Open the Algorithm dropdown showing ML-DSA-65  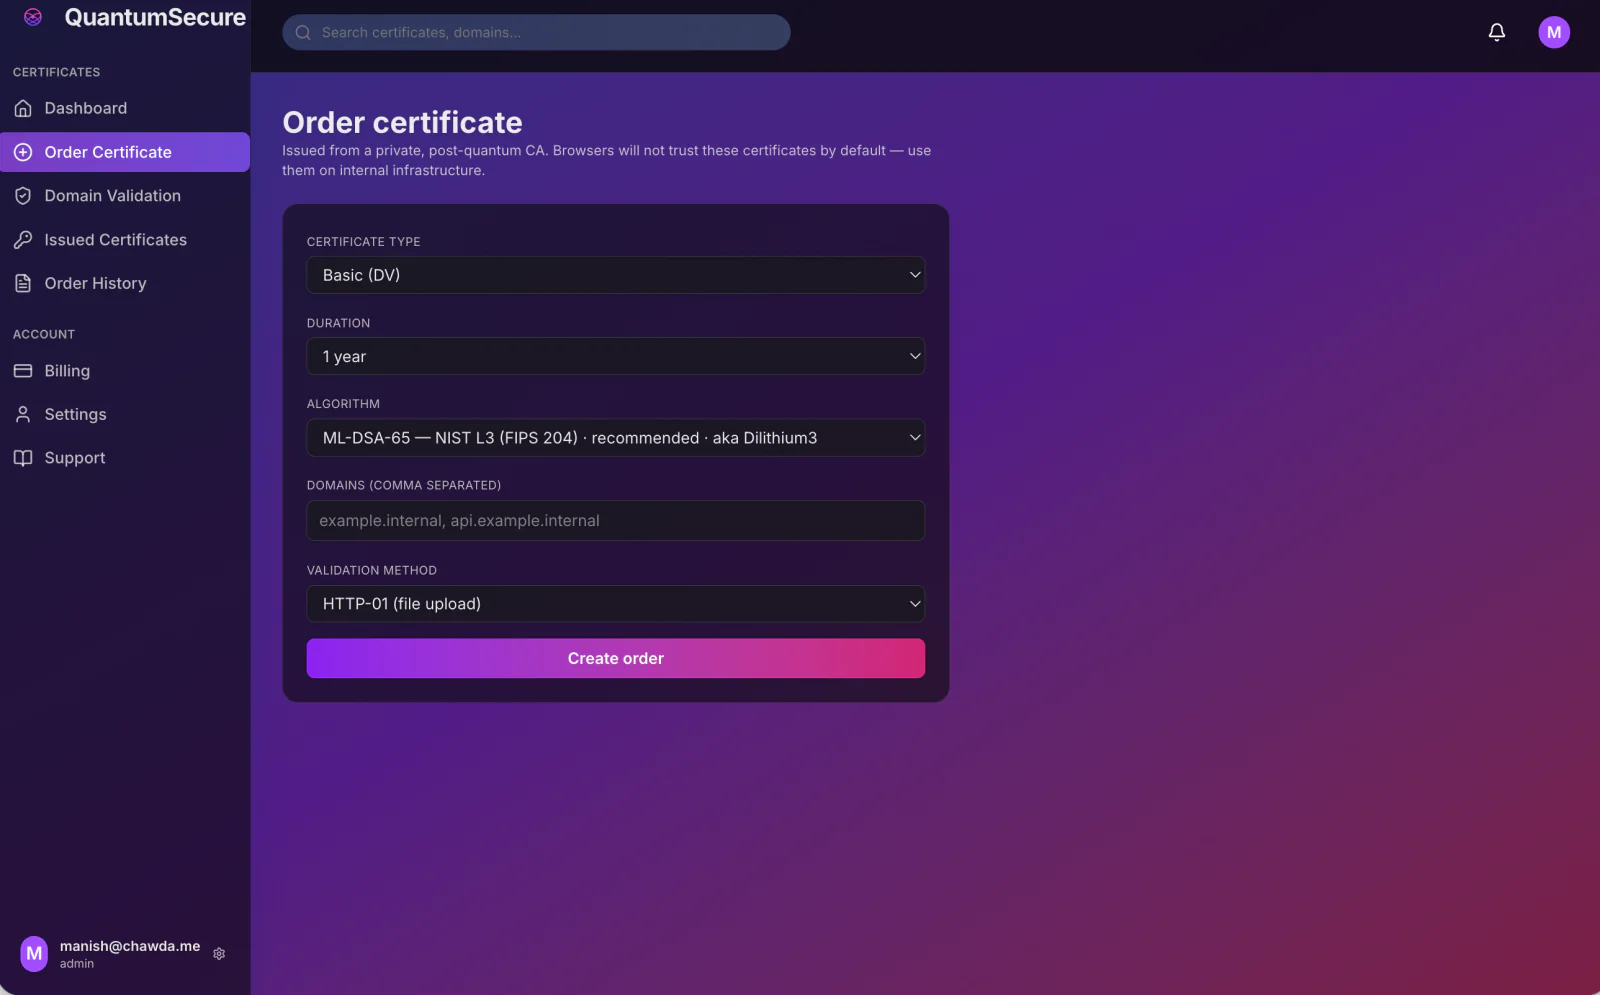tap(615, 438)
